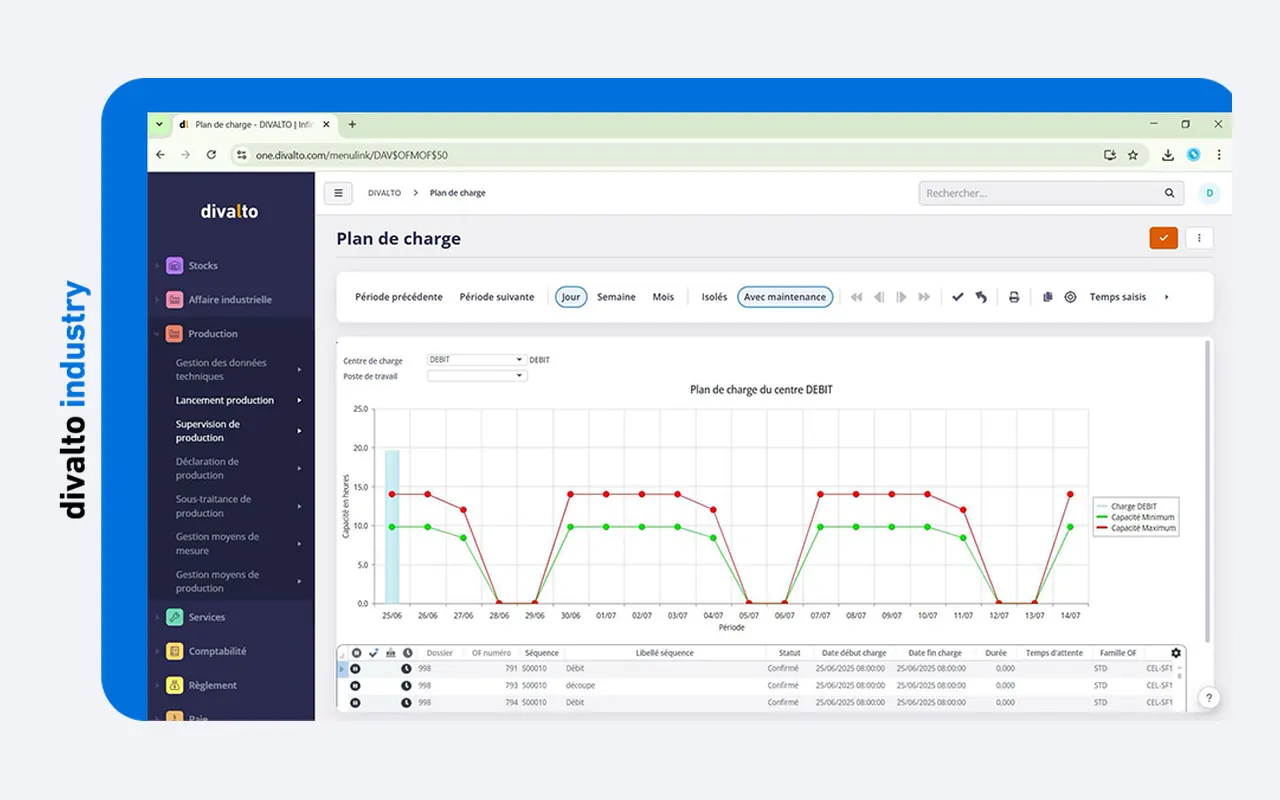Toggle the Isolés option

point(714,297)
